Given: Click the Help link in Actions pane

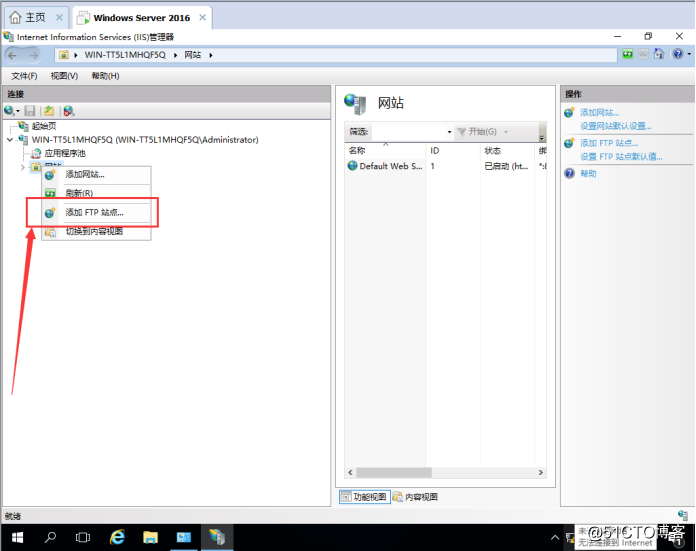Looking at the screenshot, I should [x=588, y=174].
